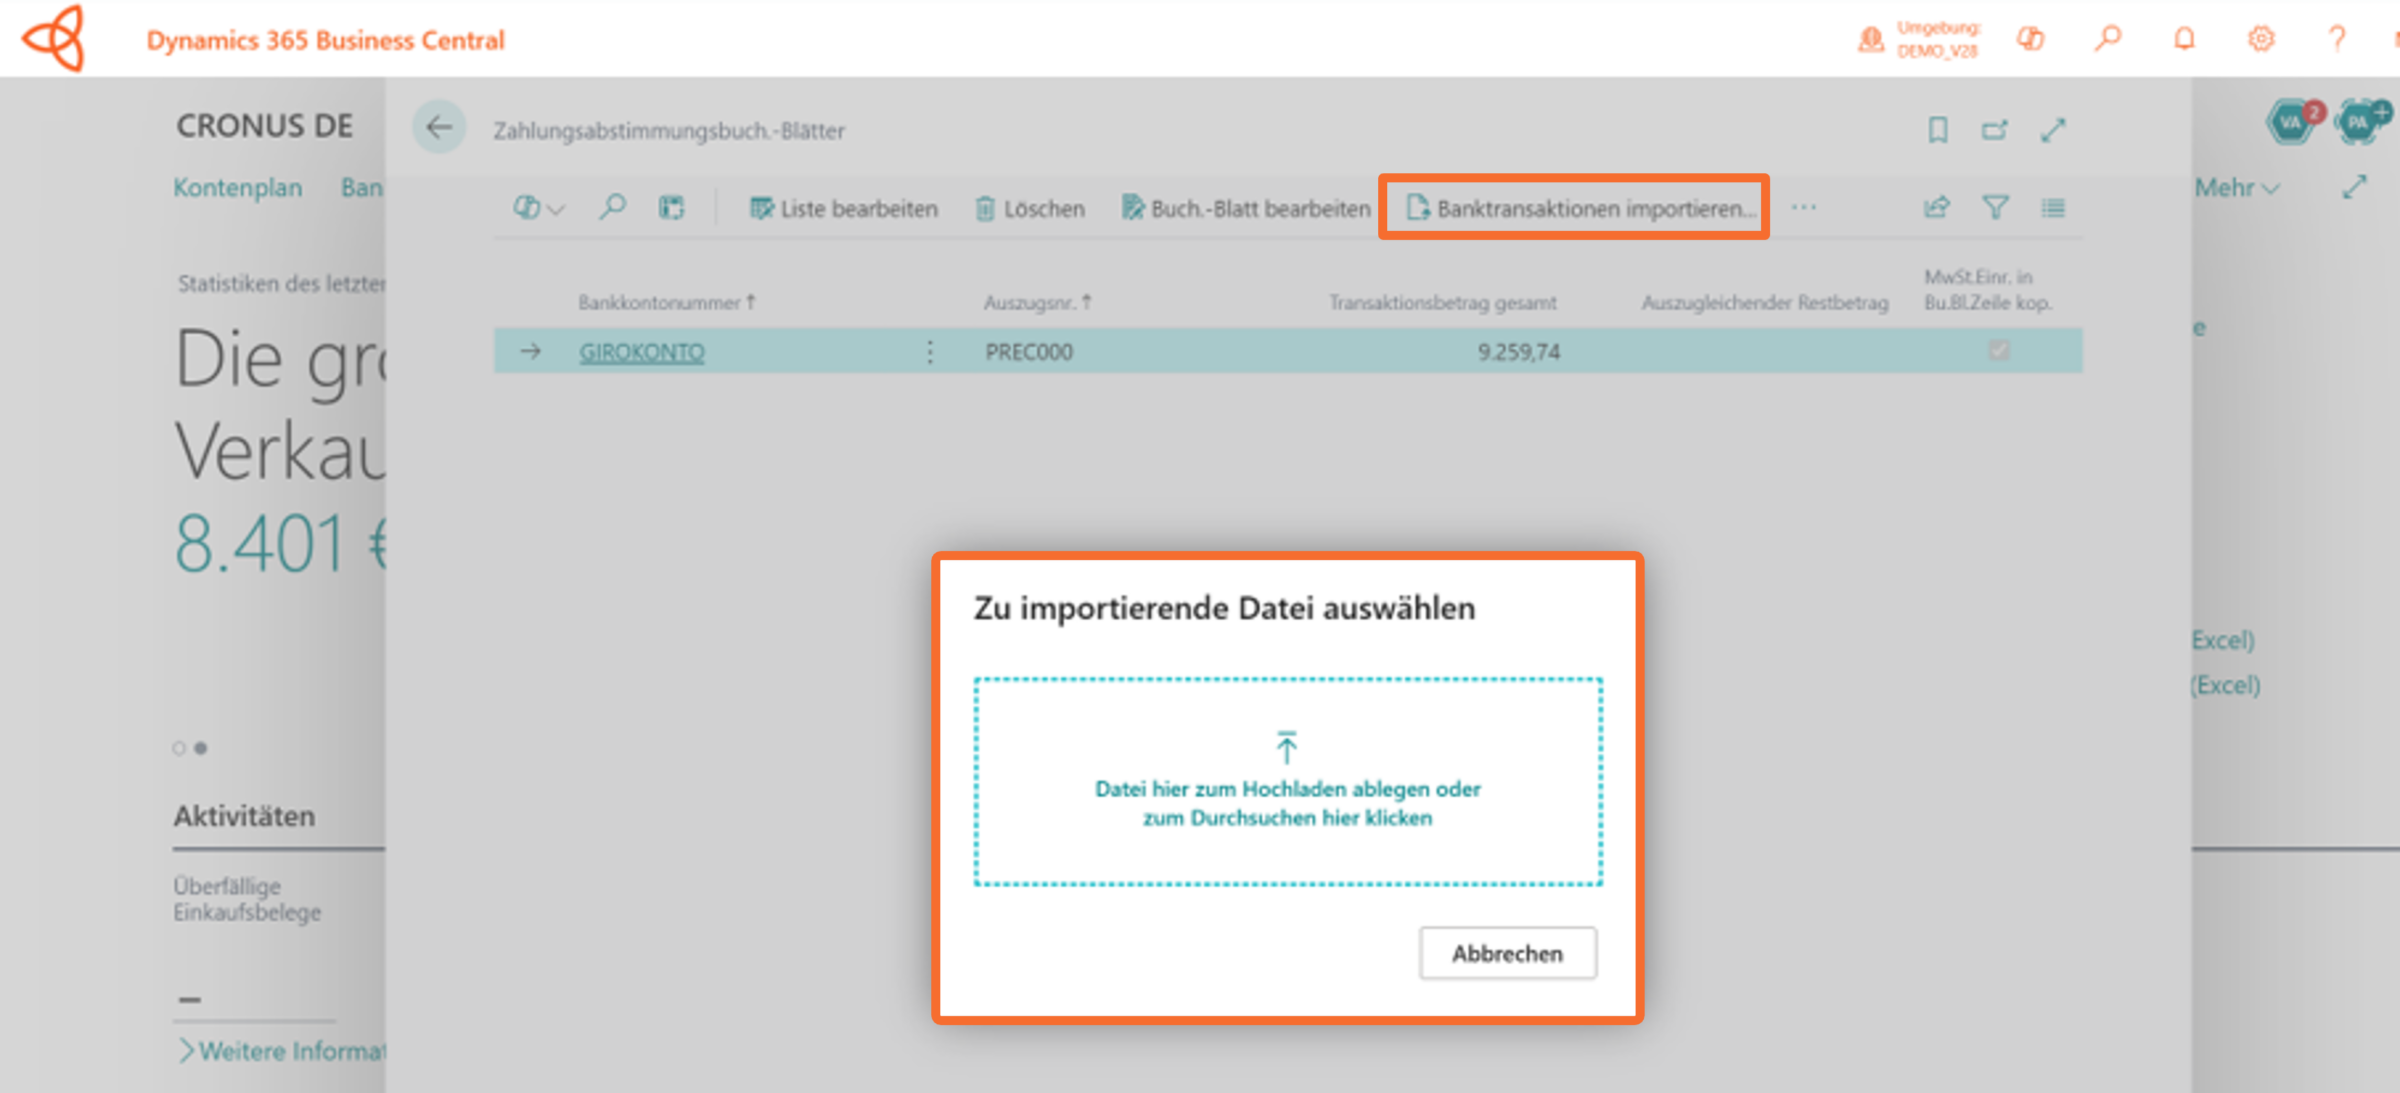
Task: Click the share icon in the list toolbar
Action: (1937, 208)
